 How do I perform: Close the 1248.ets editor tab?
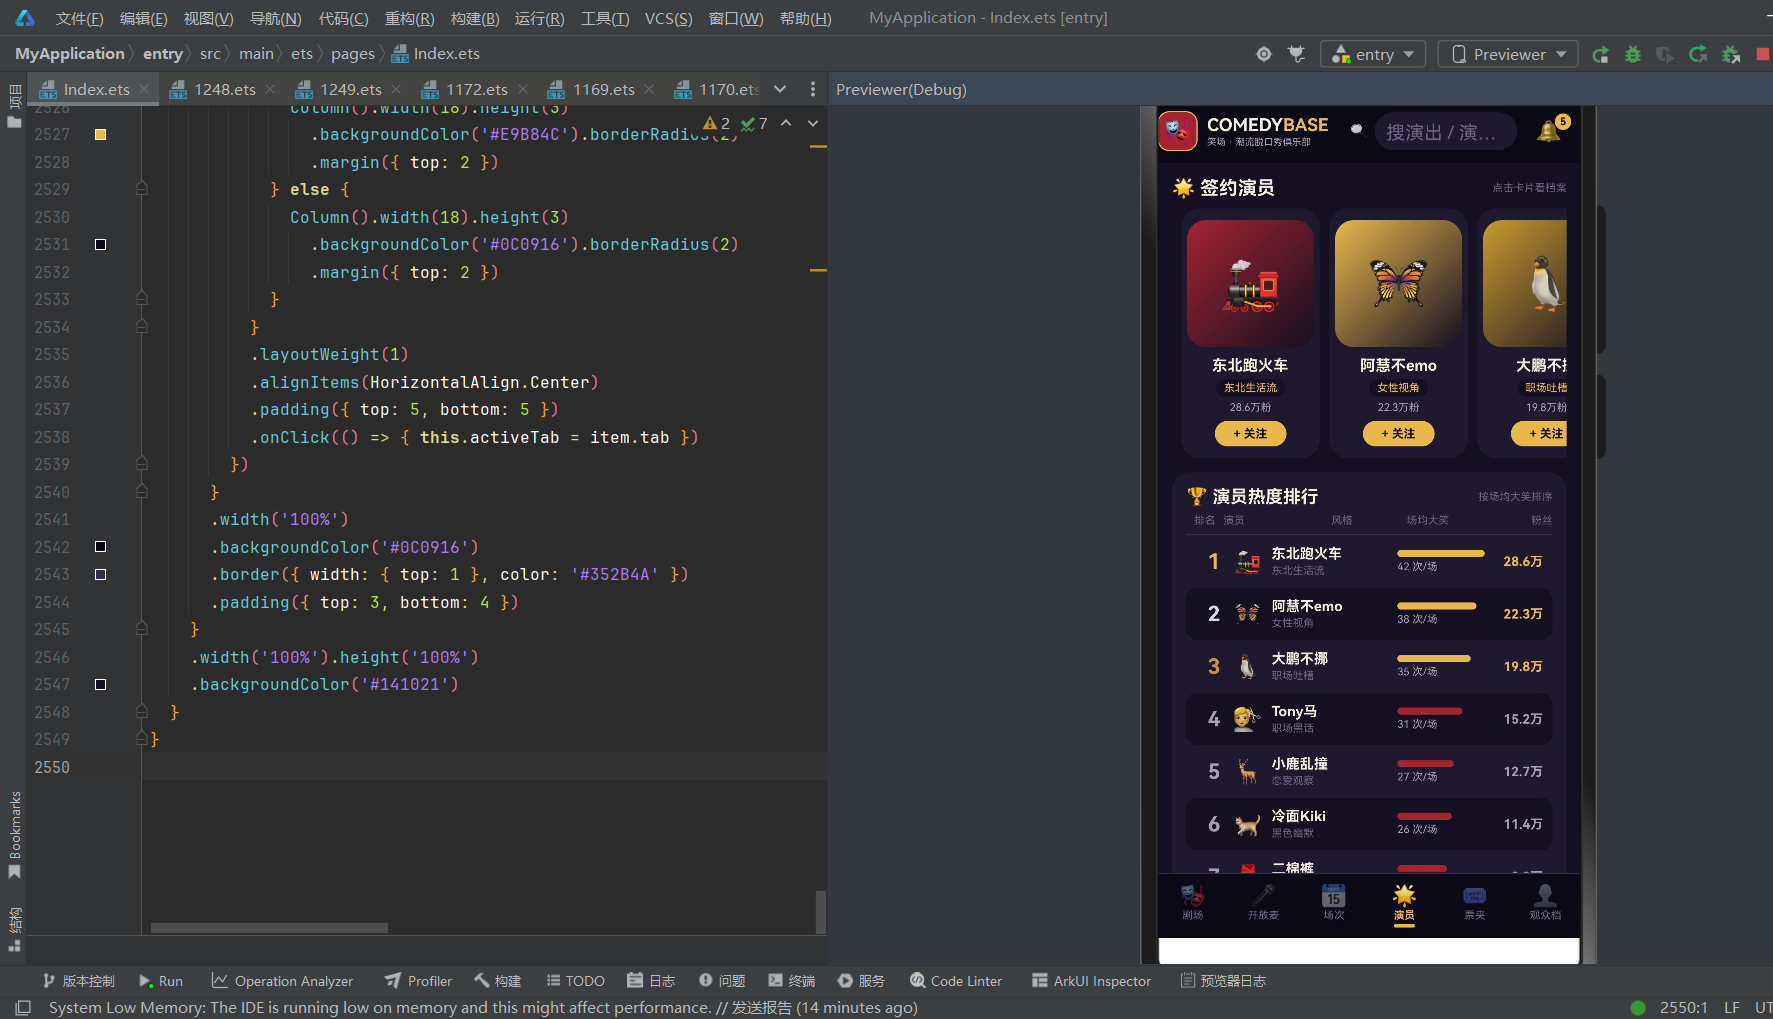(x=270, y=89)
